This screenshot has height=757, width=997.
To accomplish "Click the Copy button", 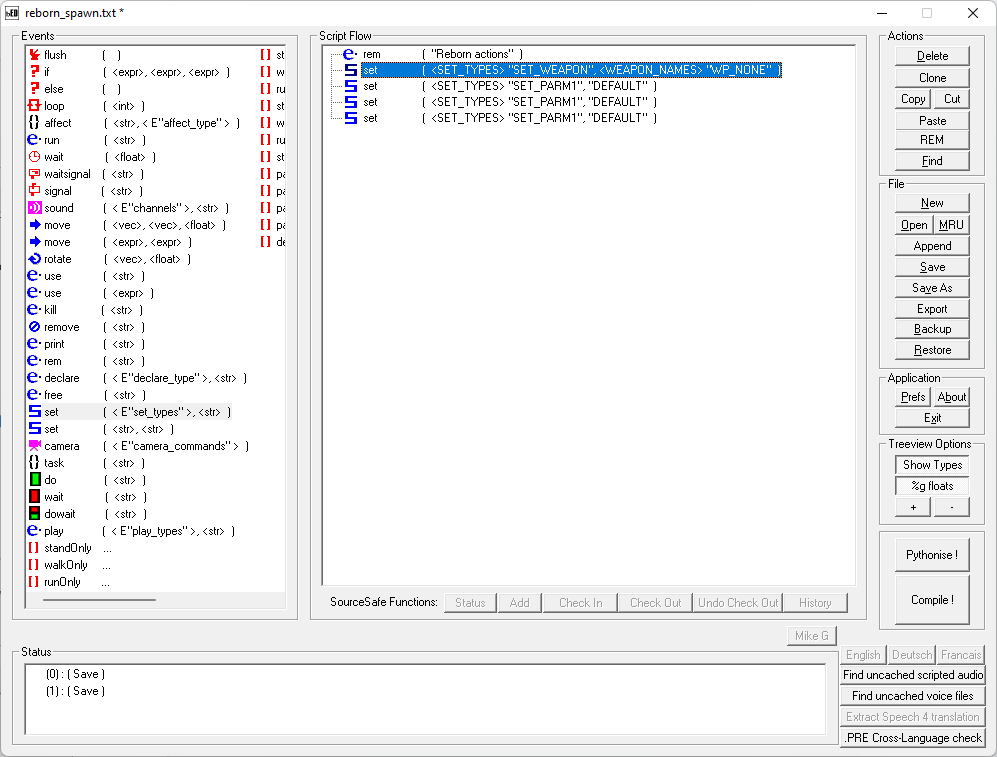I will 913,99.
